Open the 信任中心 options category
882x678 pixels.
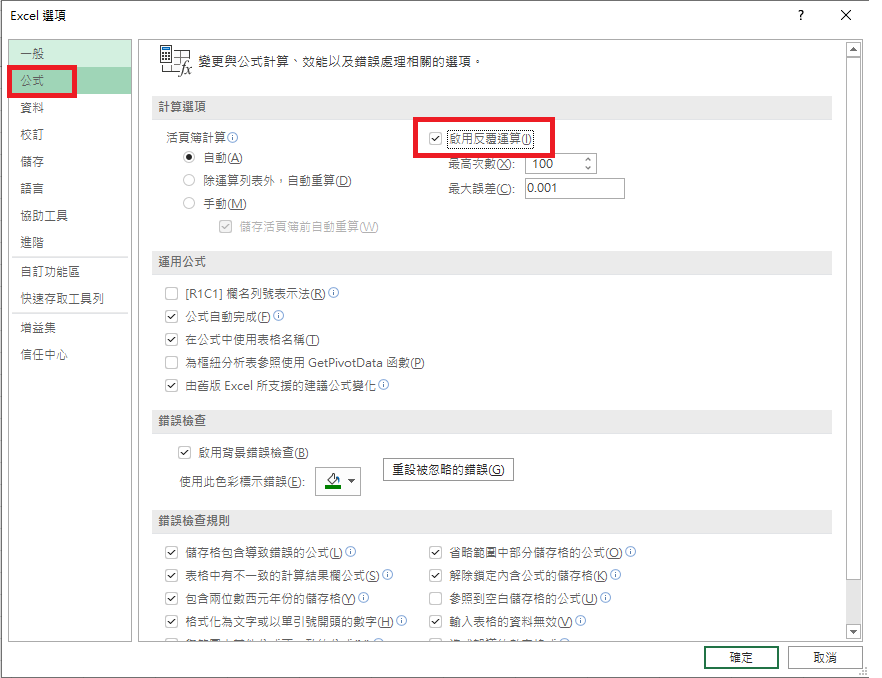tap(70, 354)
